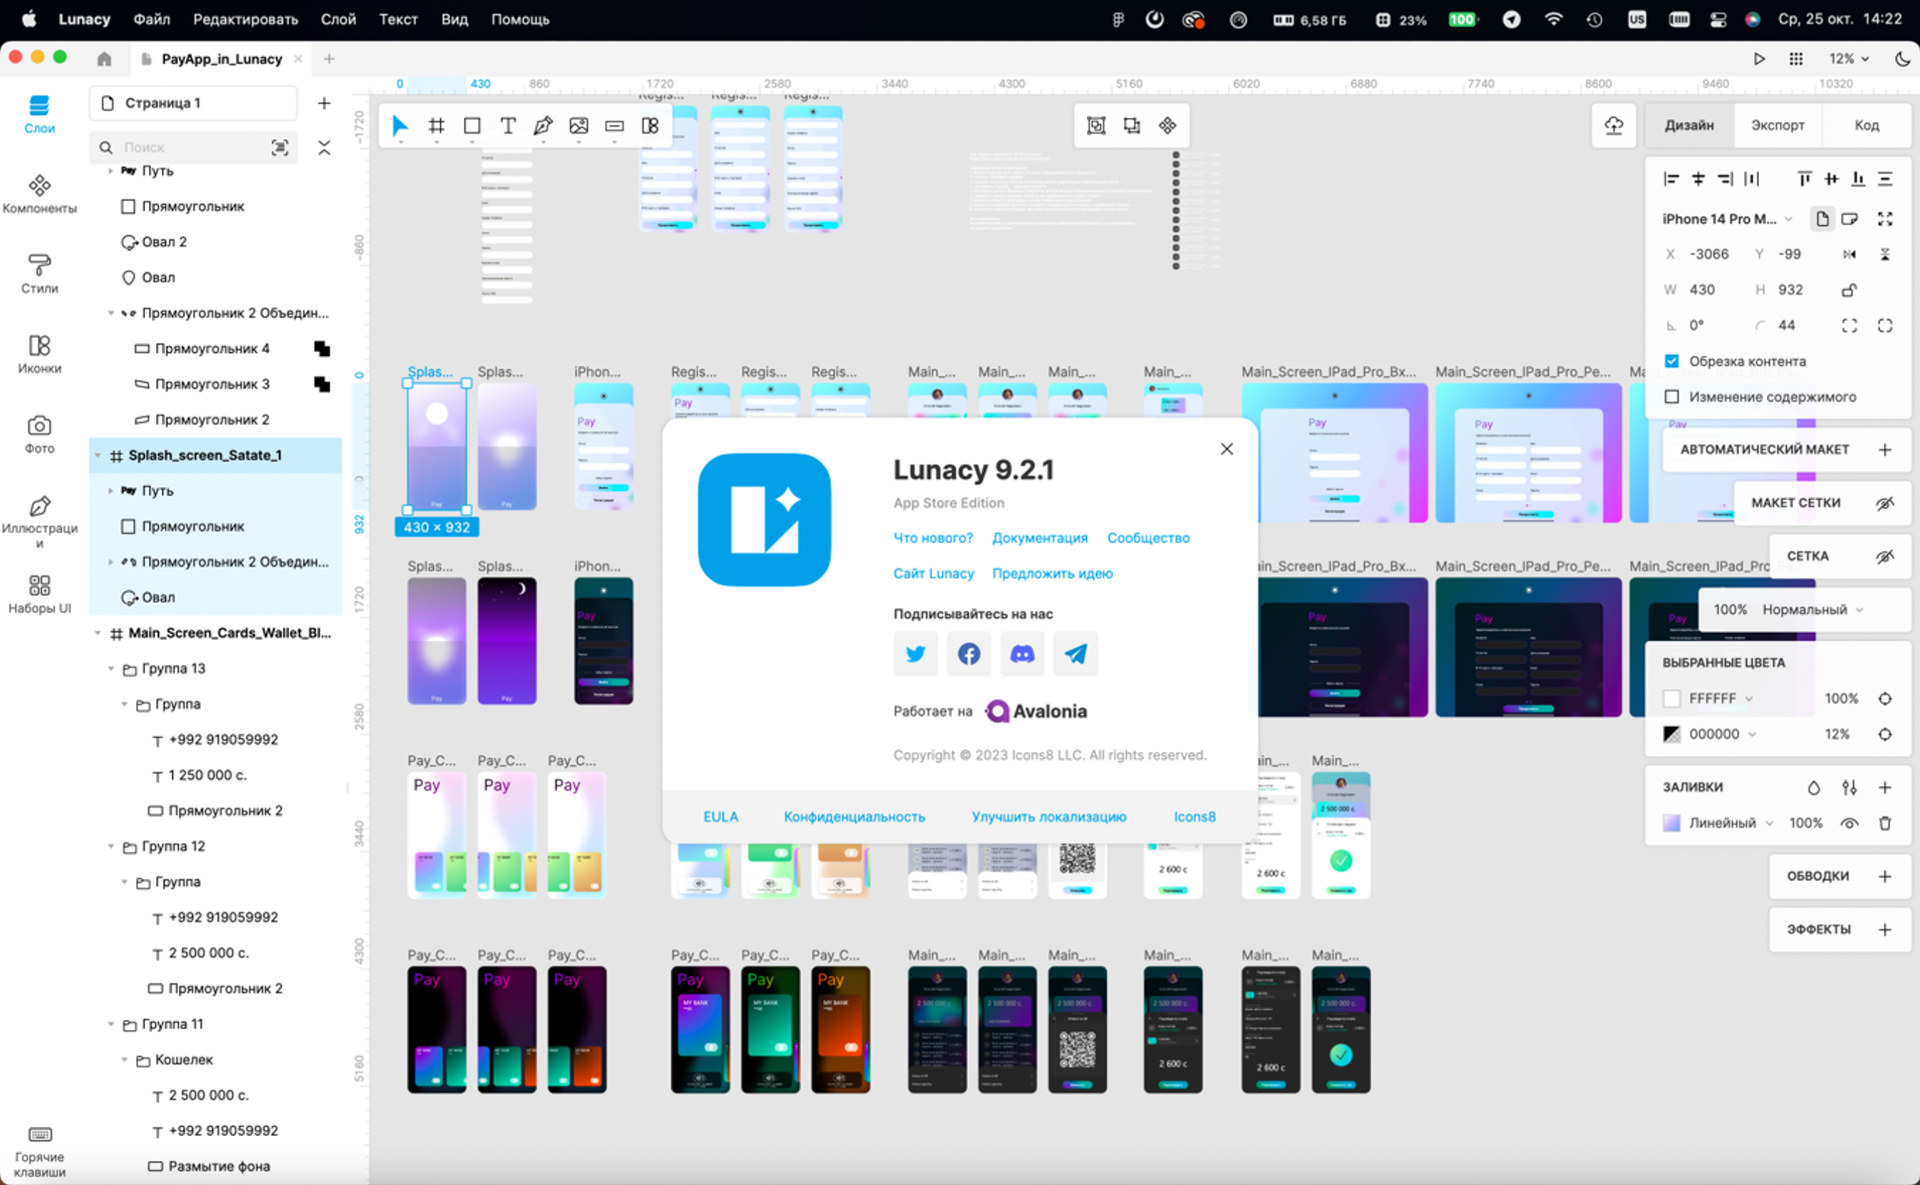This screenshot has height=1185, width=1920.
Task: Open the Photos library panel
Action: pyautogui.click(x=39, y=434)
